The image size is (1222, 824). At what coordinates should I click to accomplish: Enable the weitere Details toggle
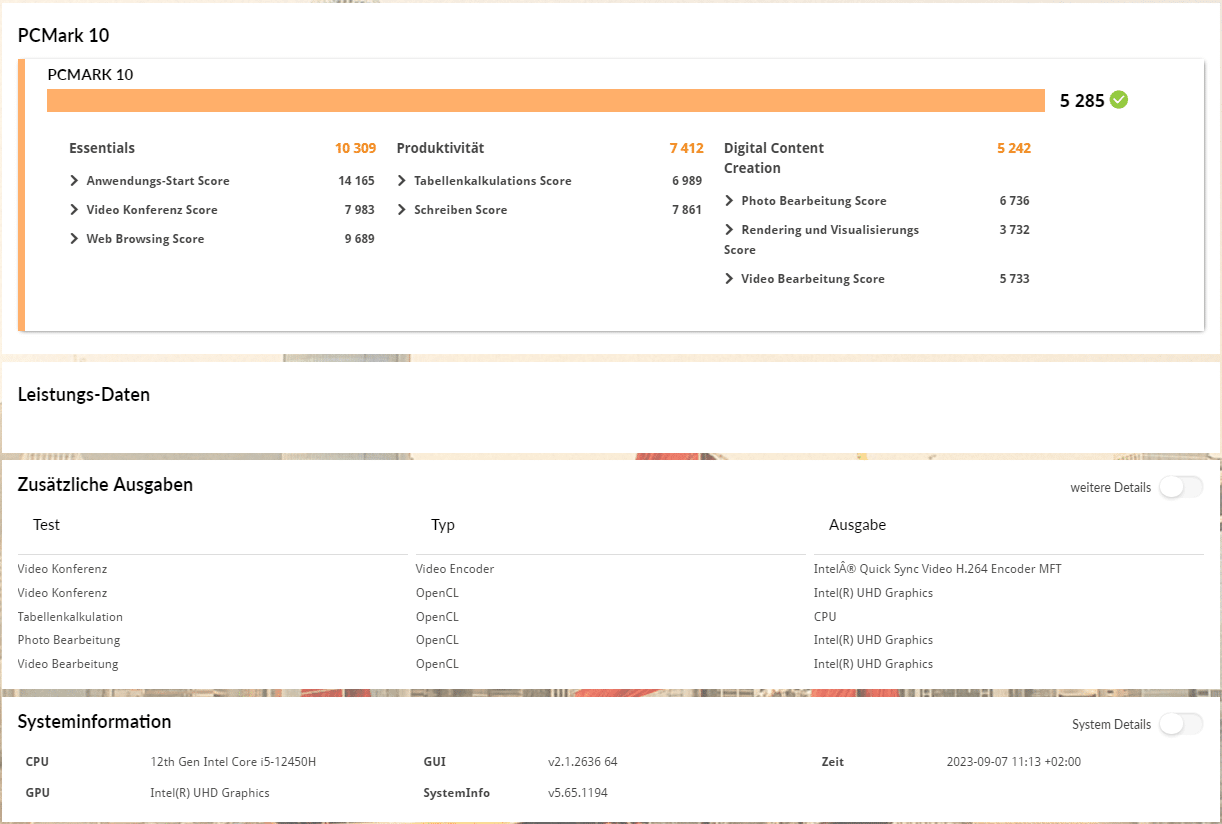tap(1180, 488)
